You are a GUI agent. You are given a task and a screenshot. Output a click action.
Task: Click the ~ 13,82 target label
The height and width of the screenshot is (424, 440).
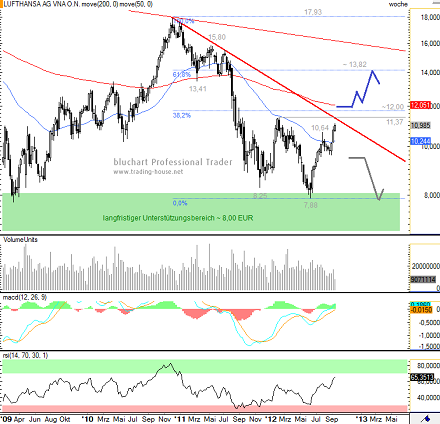point(355,65)
